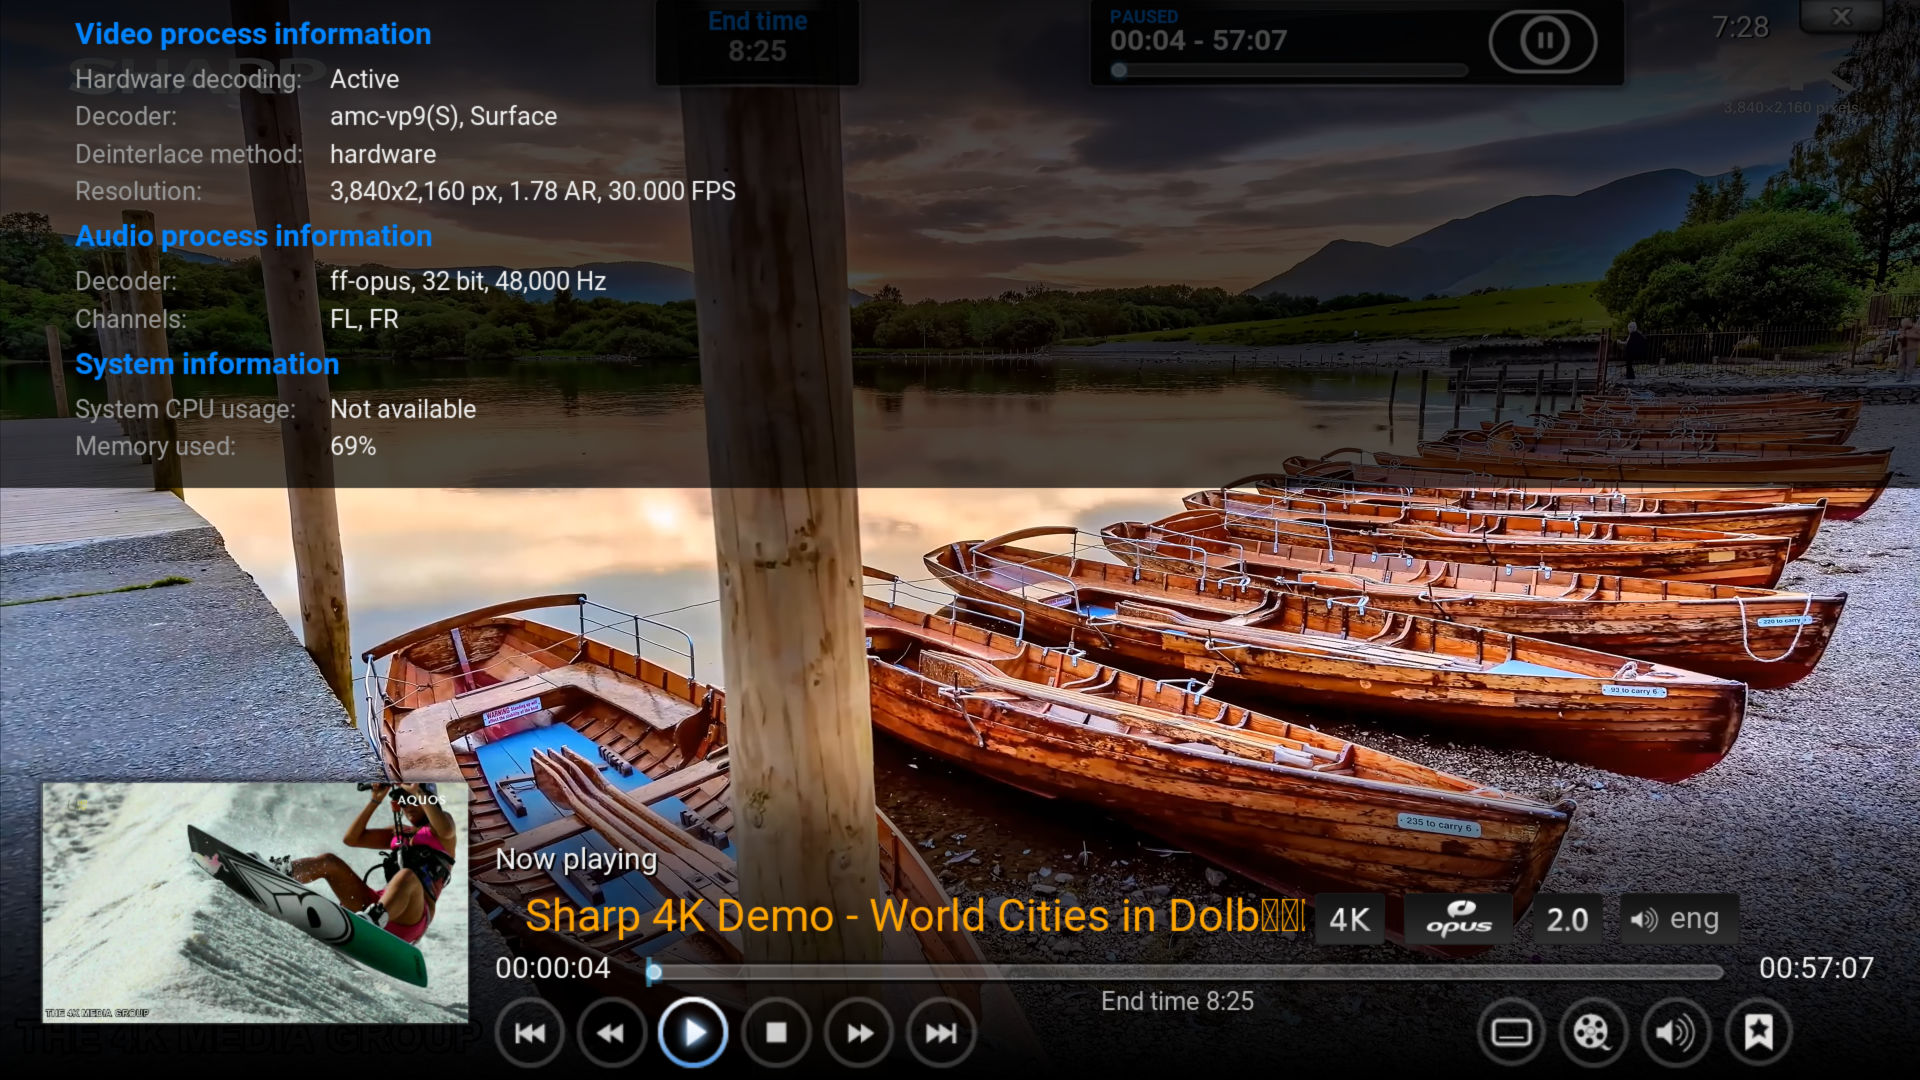Open video settings film reel icon
This screenshot has height=1080, width=1920.
[x=1592, y=1033]
